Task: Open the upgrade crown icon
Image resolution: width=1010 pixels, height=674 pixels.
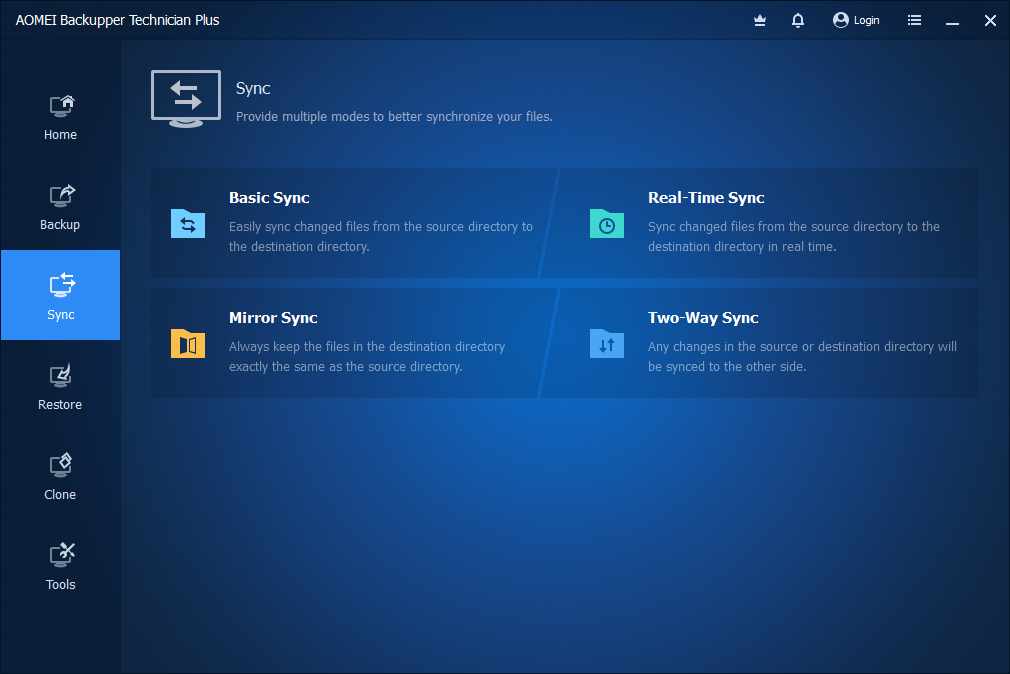Action: click(x=760, y=20)
